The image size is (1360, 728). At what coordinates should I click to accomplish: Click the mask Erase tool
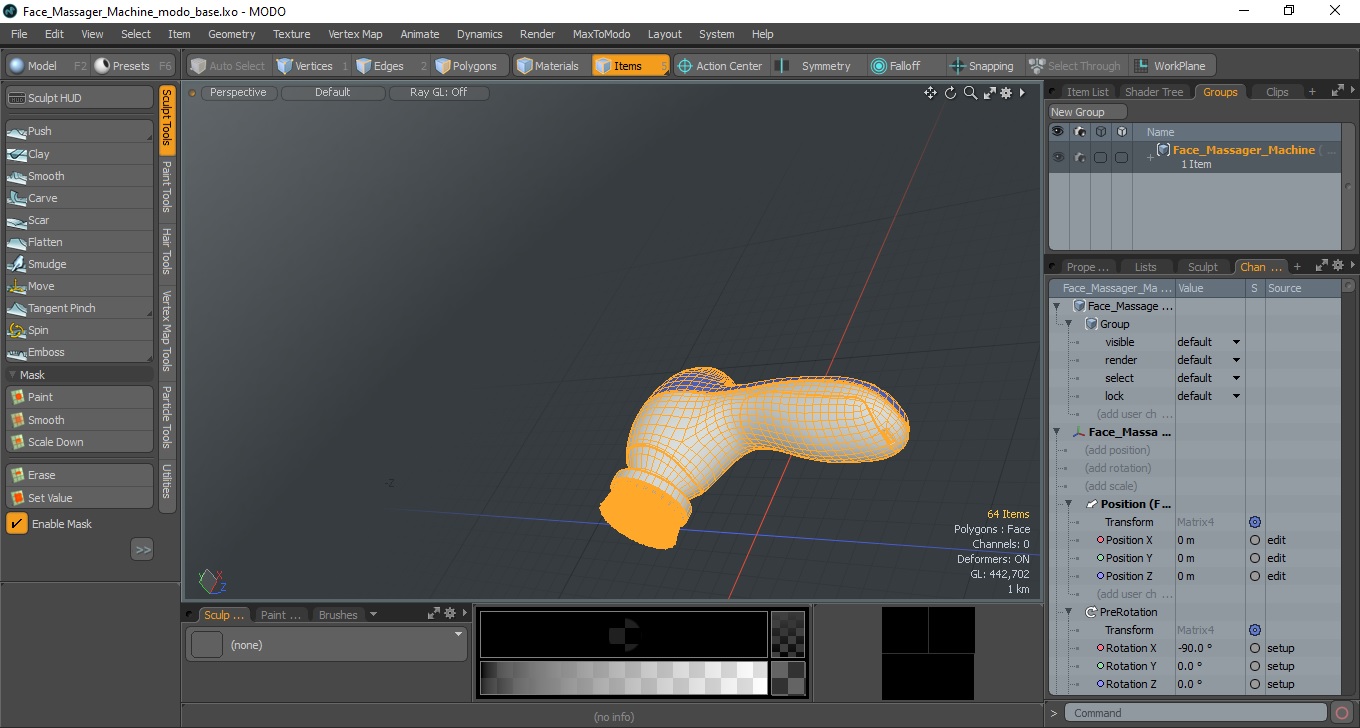click(x=79, y=475)
